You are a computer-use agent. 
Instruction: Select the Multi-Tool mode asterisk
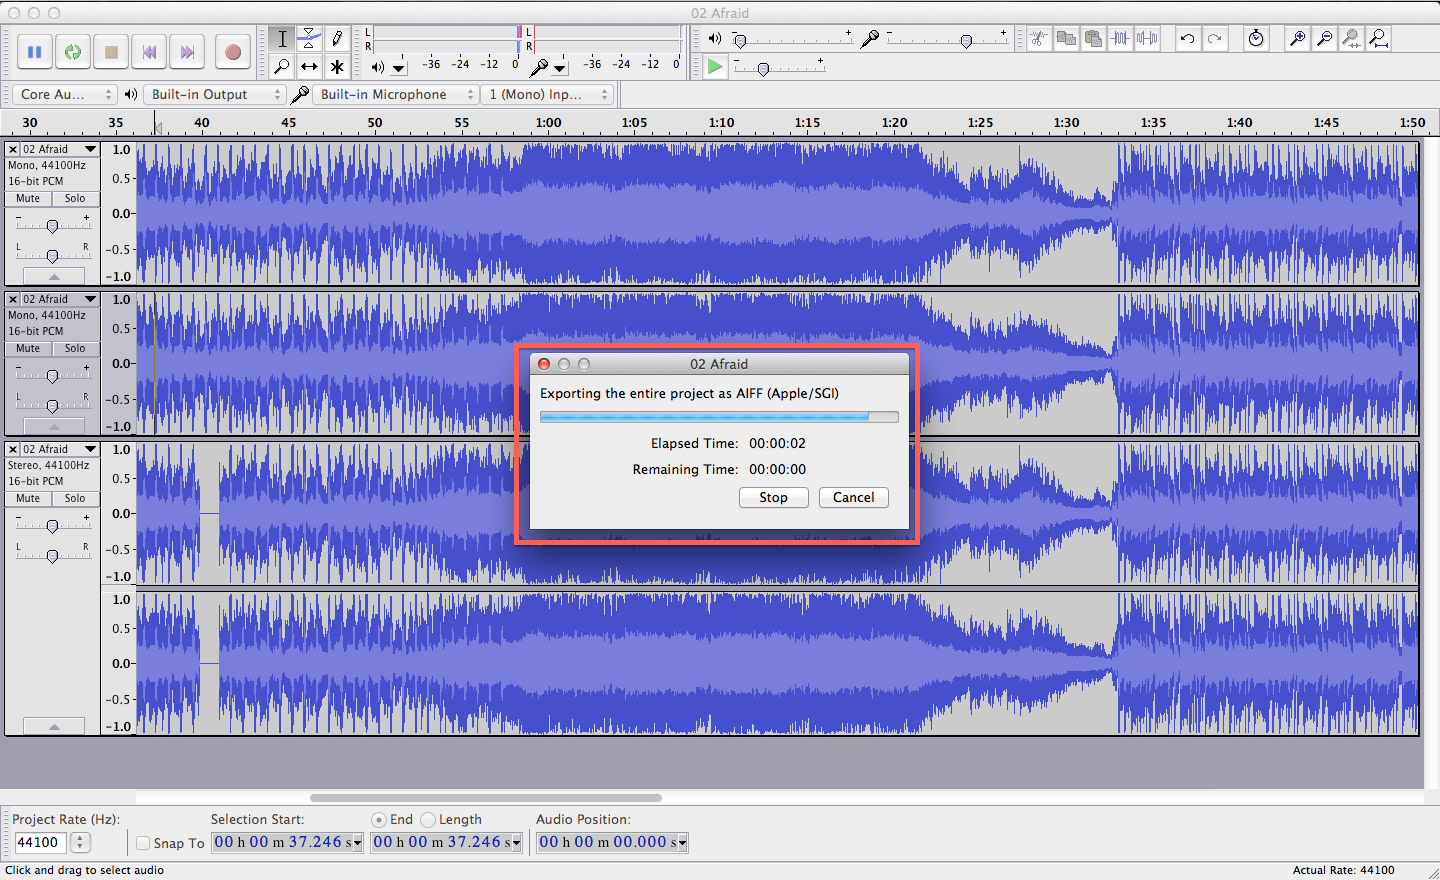click(x=337, y=67)
